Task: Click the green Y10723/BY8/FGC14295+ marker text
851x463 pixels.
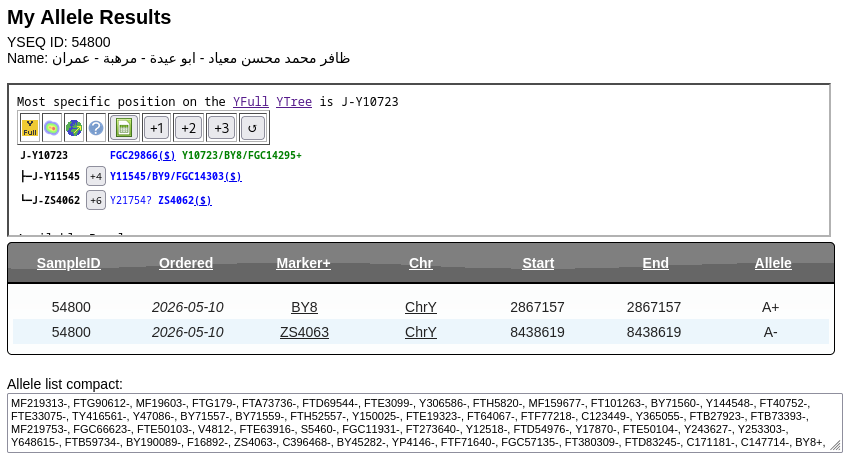Action: (242, 155)
